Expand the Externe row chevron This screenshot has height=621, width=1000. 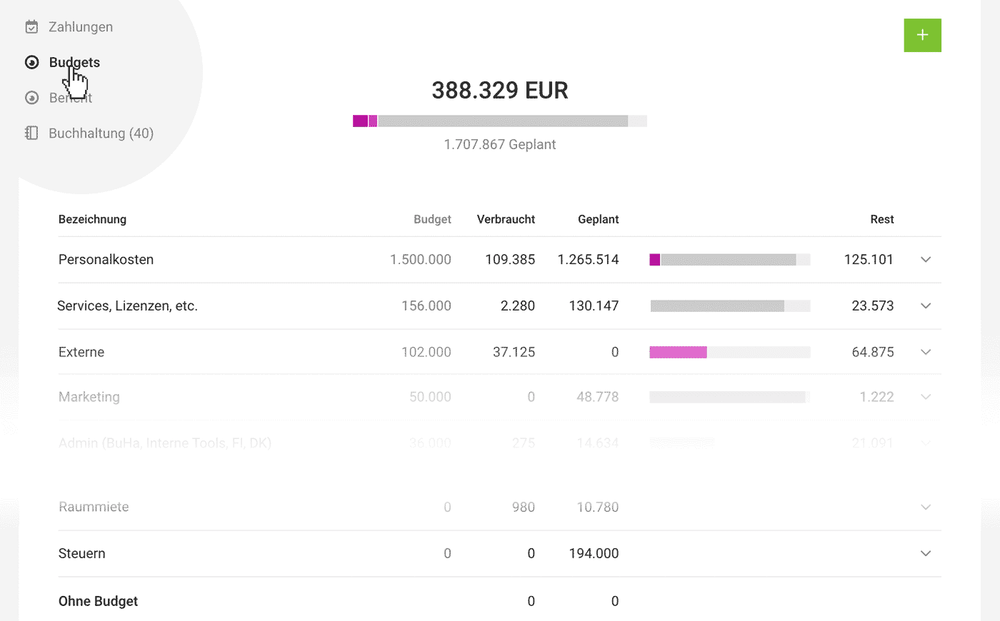coord(926,352)
